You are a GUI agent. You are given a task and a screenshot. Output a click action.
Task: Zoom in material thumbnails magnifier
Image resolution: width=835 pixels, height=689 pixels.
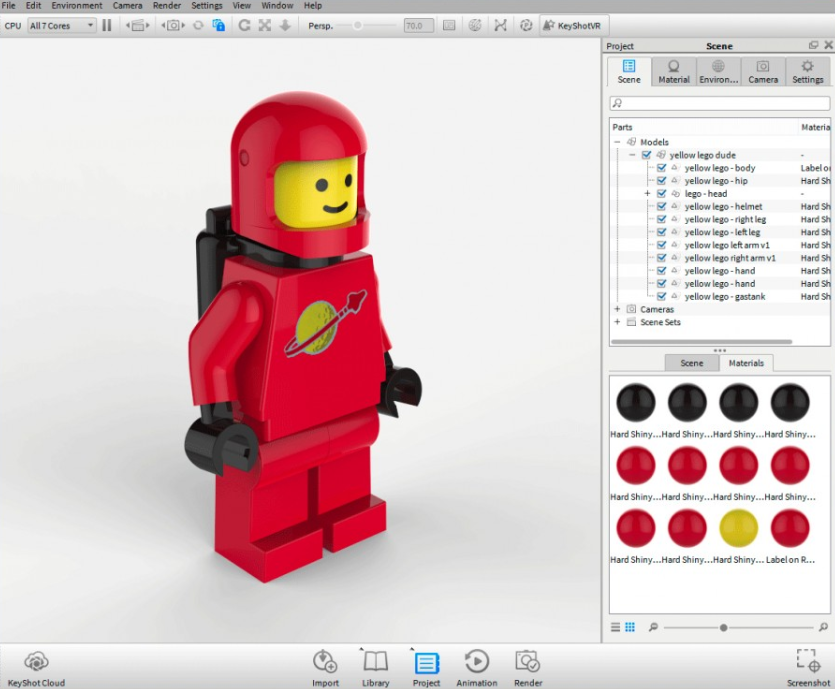tap(823, 627)
